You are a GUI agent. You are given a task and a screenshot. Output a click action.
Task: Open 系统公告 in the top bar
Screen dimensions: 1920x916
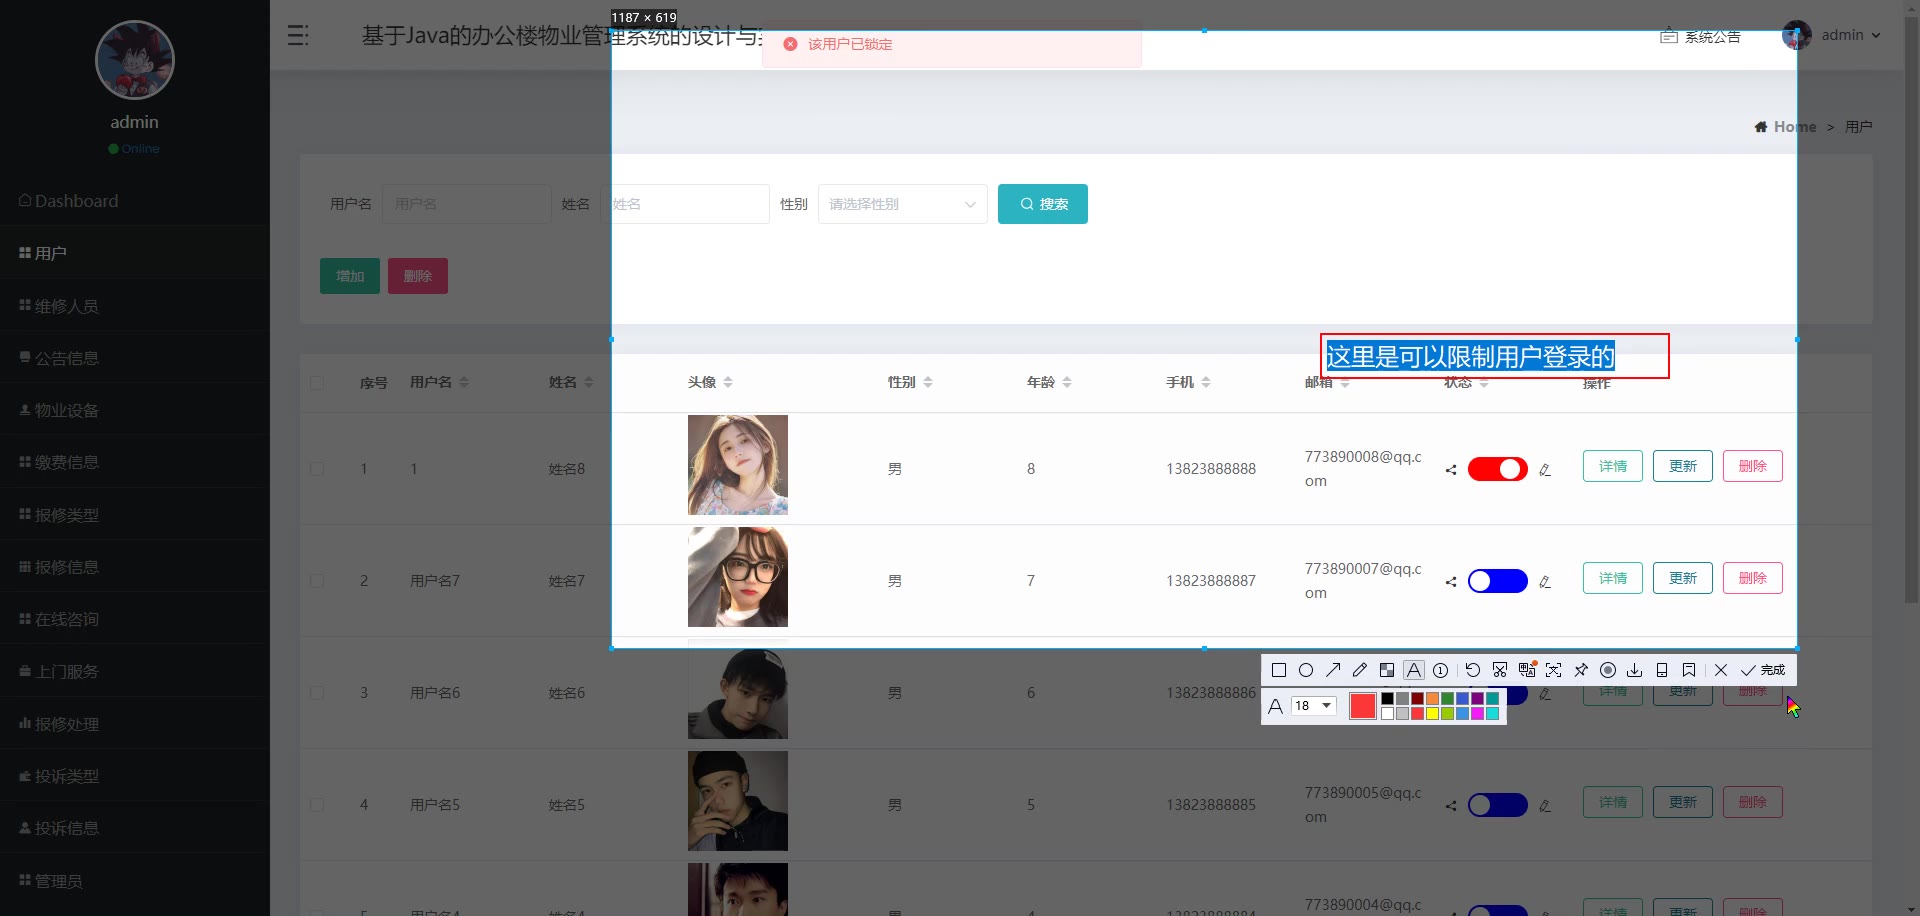[x=1701, y=36]
